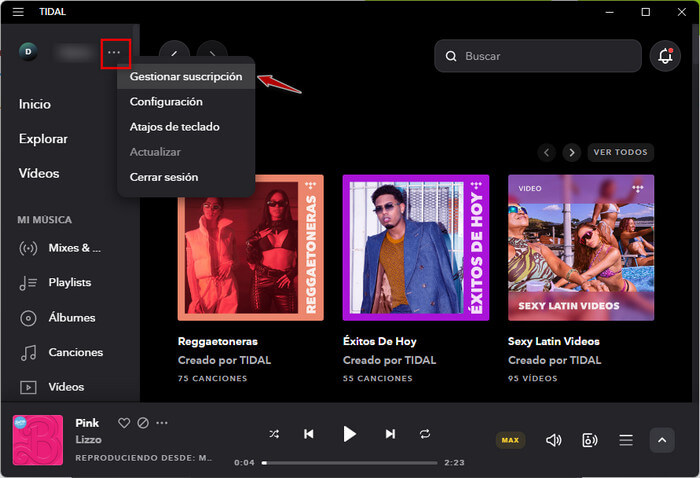Open the output device selector icon

(590, 441)
